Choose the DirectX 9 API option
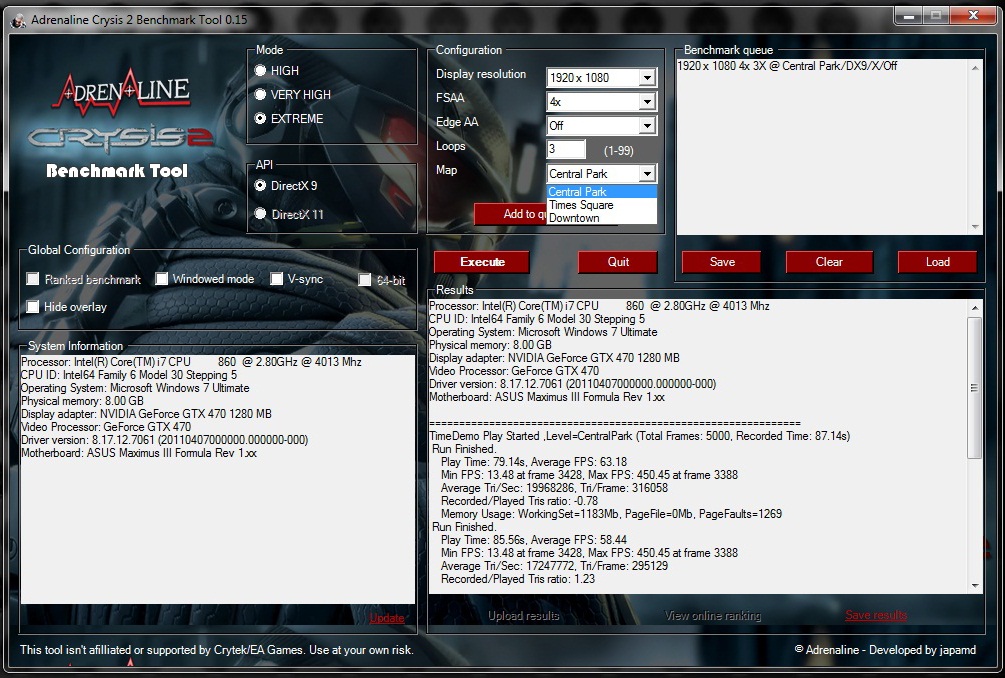Screen dimensions: 1005x678 [260, 185]
